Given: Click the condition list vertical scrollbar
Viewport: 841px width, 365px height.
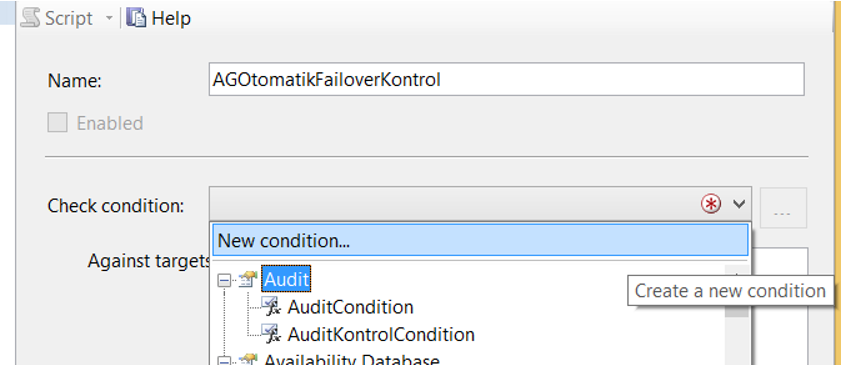Looking at the screenshot, I should pos(736,315).
